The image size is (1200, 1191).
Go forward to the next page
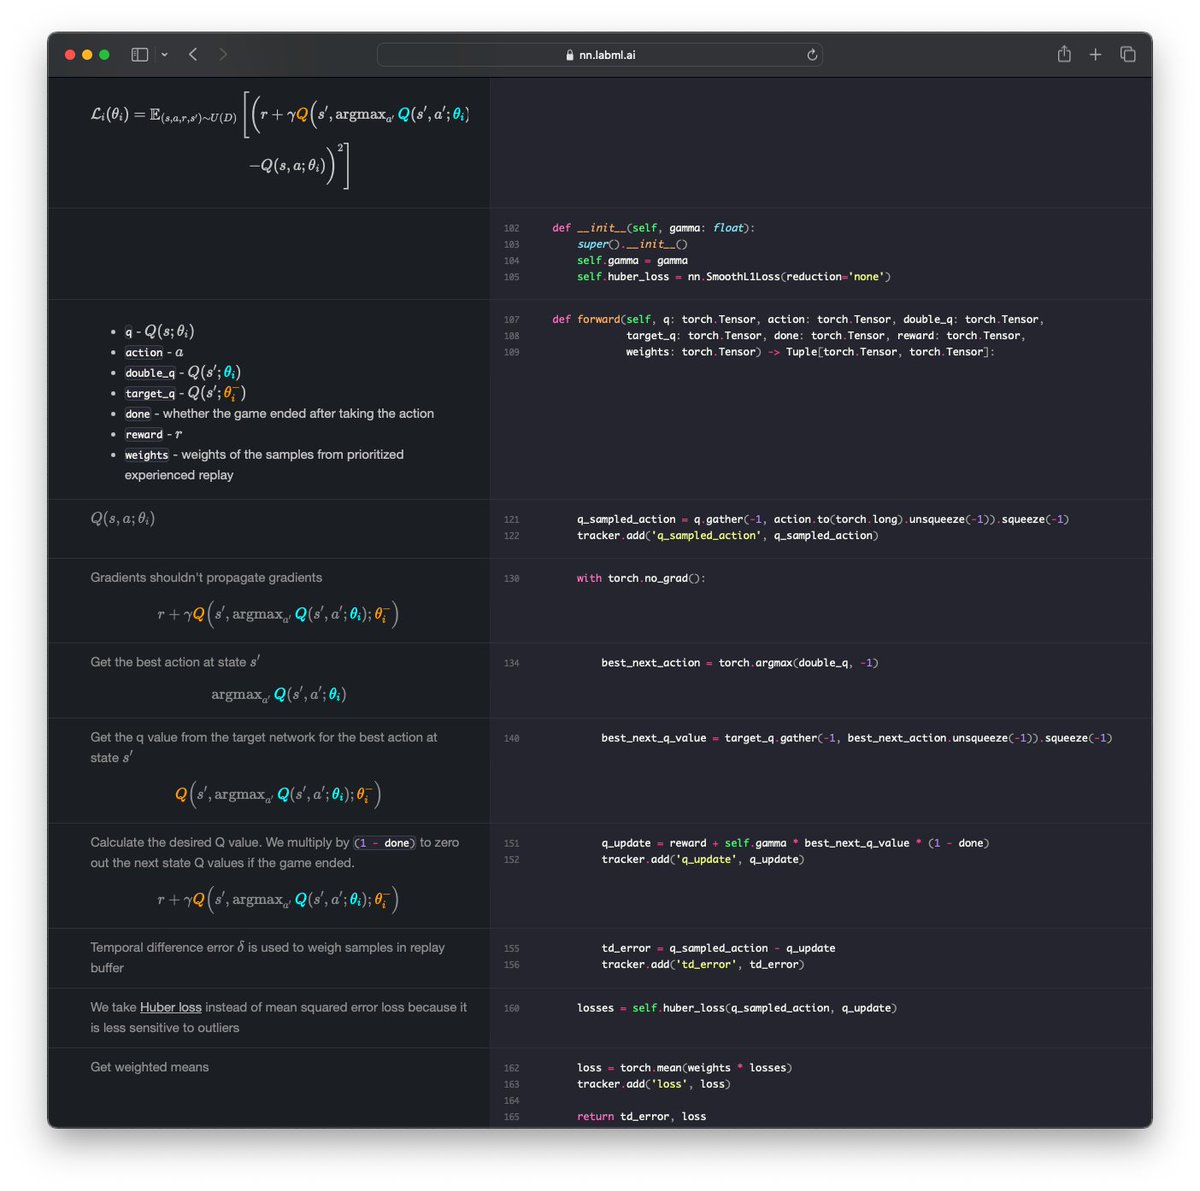click(x=223, y=54)
